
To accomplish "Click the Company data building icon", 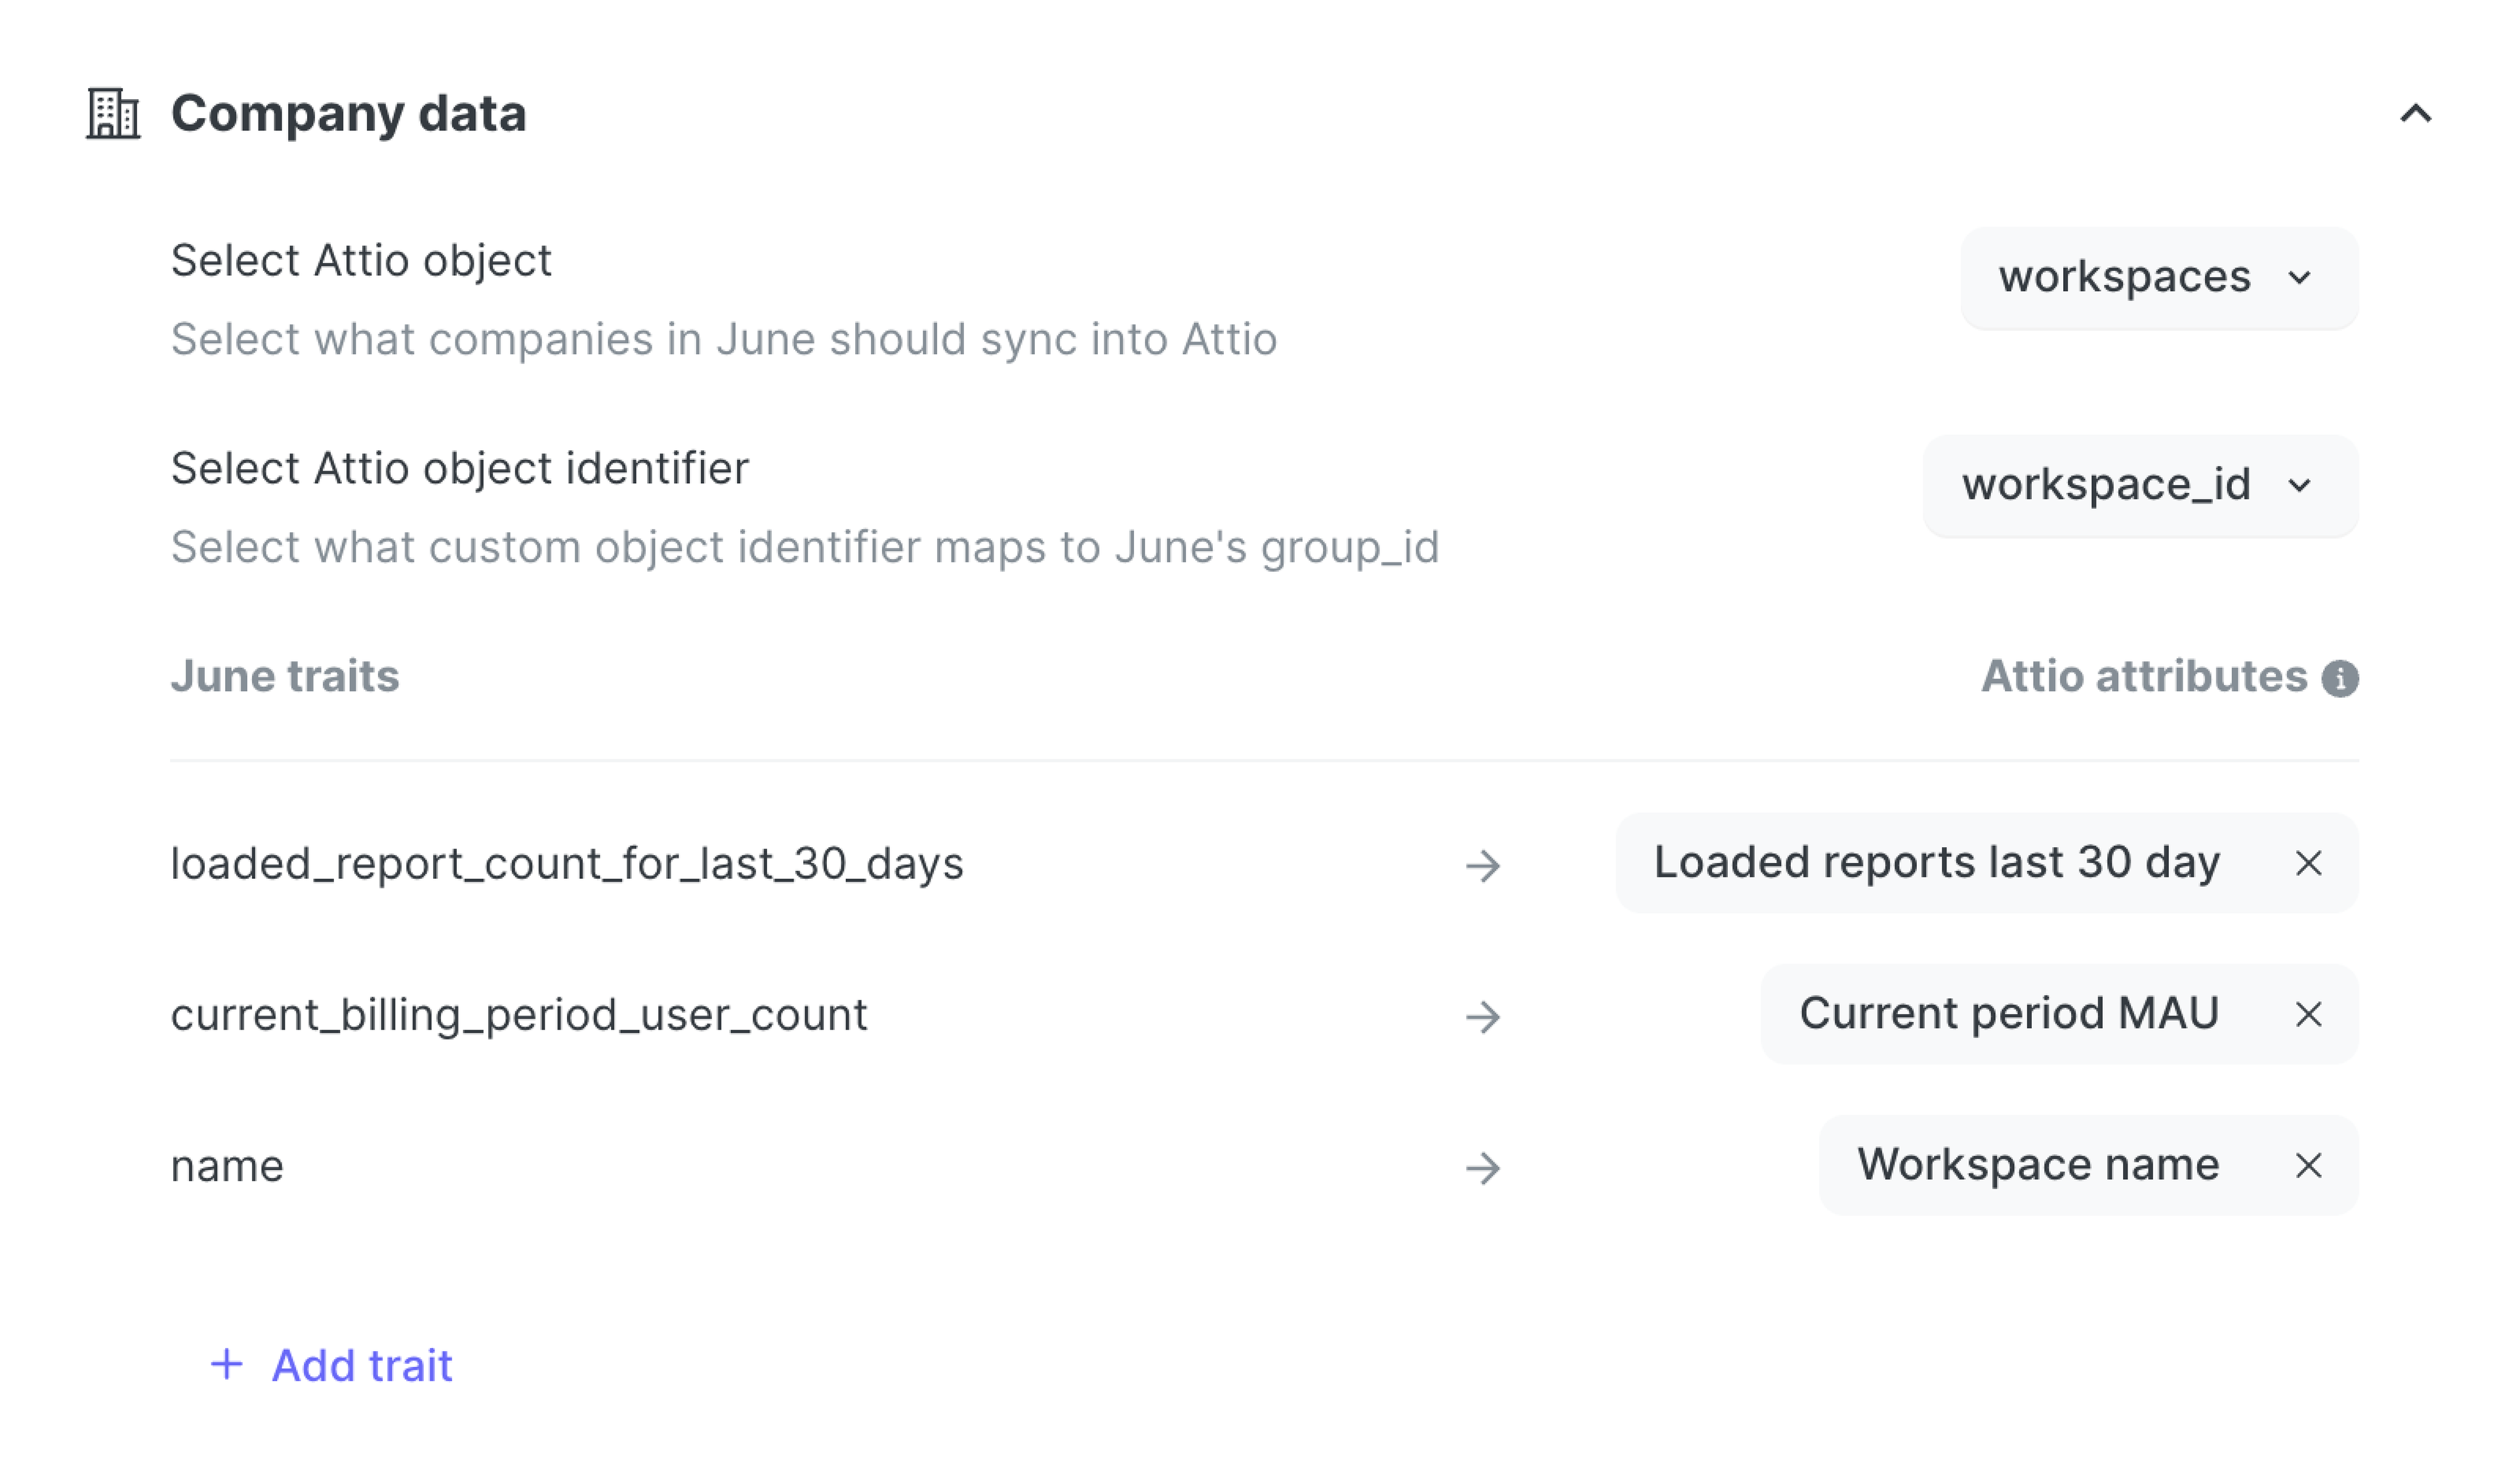I will point(112,113).
